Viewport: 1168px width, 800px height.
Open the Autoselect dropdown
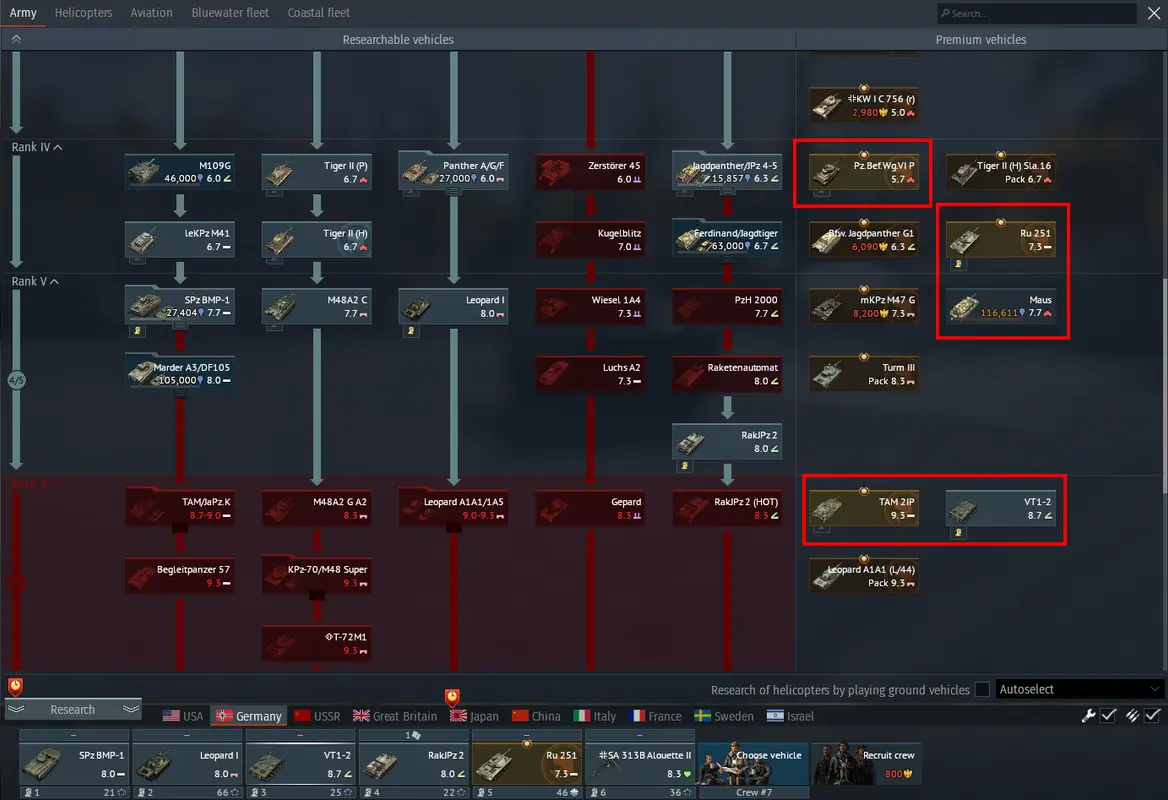[1080, 690]
